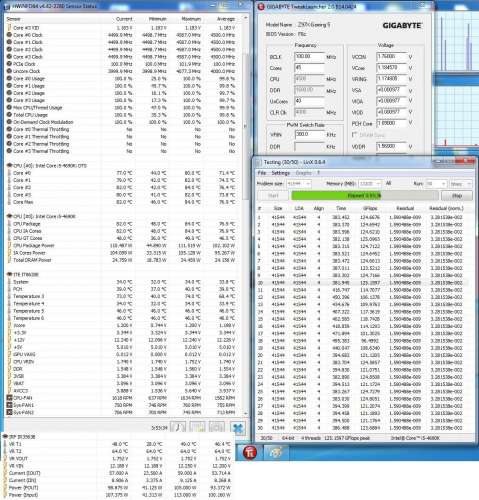This screenshot has width=479, height=500.
Task: Click the Core #0 Clock sensor icon
Action: coord(9,35)
